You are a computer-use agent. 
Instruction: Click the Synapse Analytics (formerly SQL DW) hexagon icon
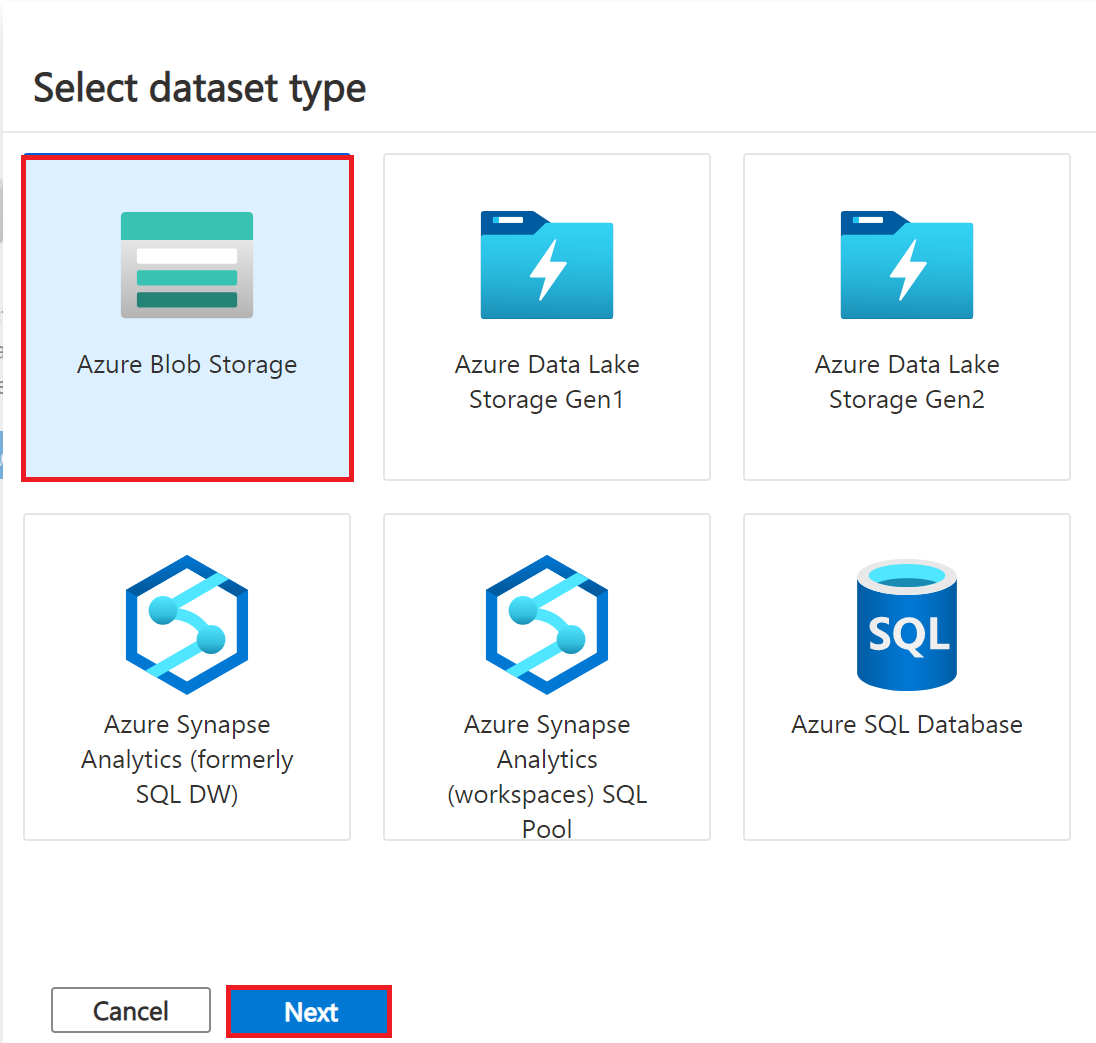coord(187,625)
